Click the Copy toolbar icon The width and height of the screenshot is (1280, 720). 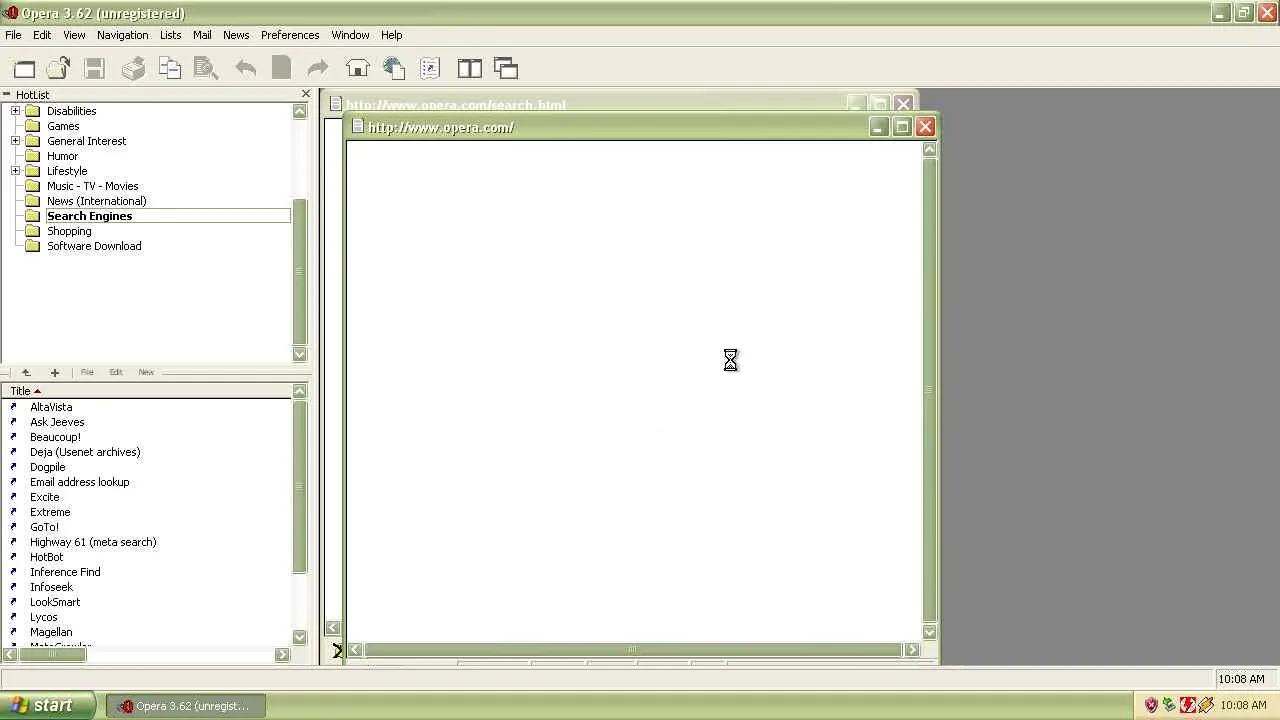pos(170,68)
